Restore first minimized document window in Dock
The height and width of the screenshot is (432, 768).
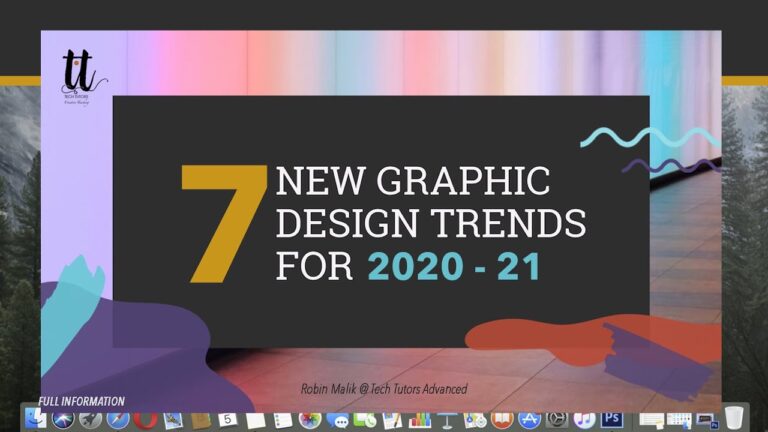[651, 420]
